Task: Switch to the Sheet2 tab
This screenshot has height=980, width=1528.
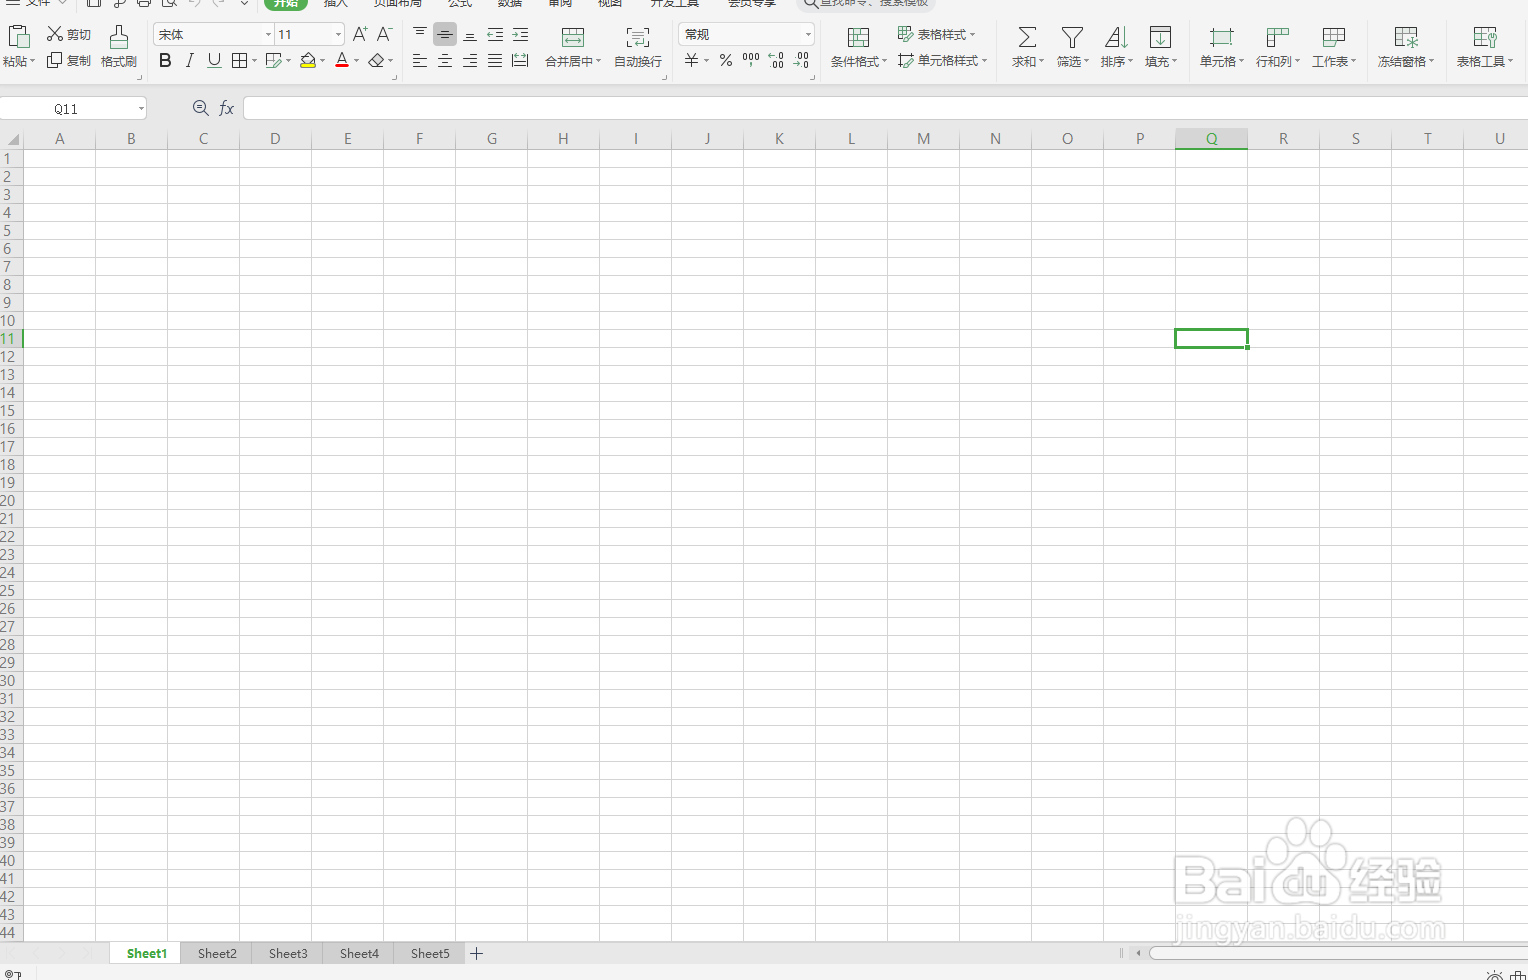Action: 217,953
